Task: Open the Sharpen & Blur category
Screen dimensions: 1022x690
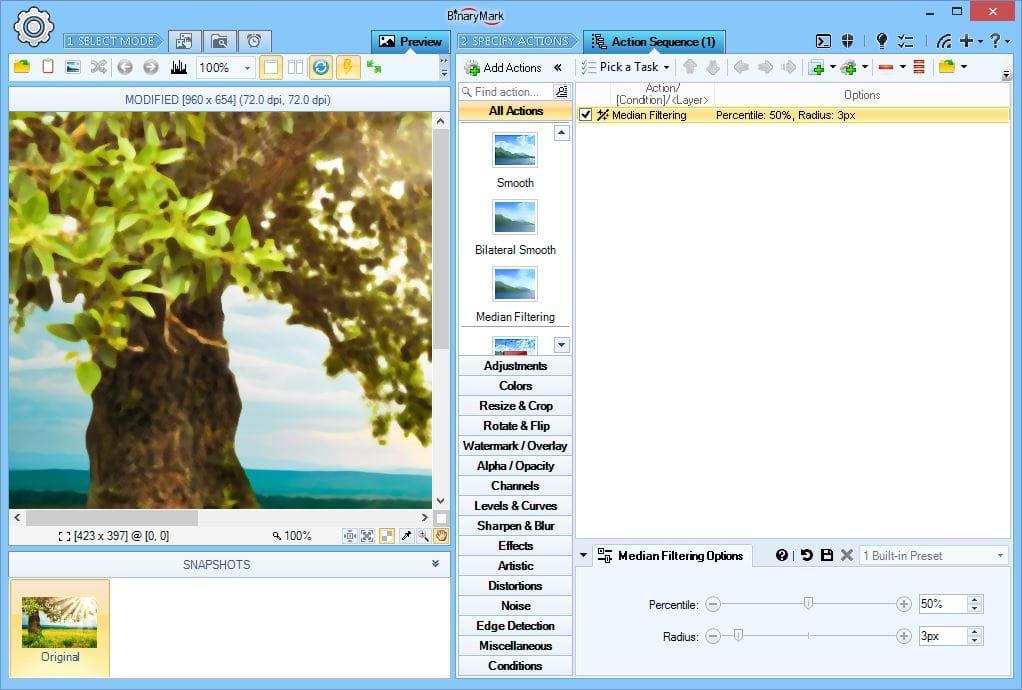Action: 515,525
